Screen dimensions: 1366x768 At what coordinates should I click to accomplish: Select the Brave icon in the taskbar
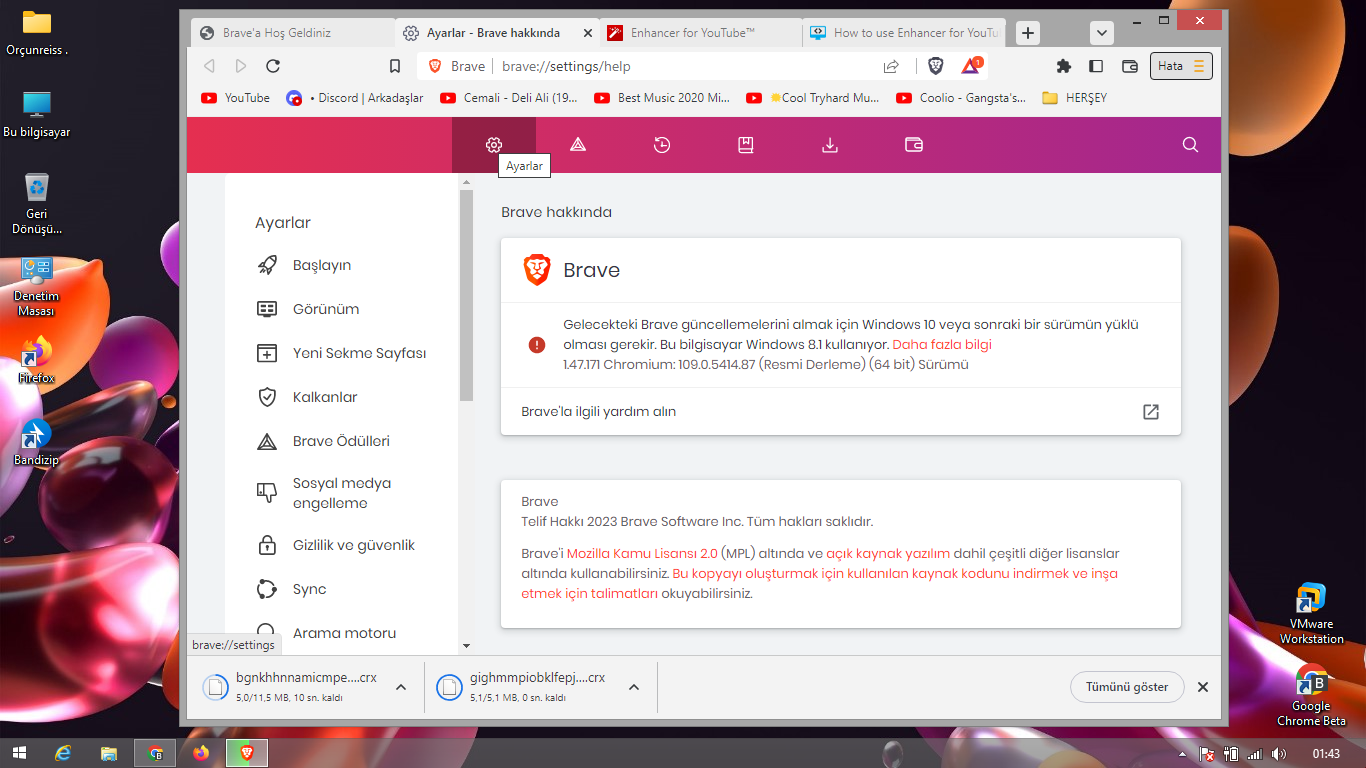click(x=247, y=753)
